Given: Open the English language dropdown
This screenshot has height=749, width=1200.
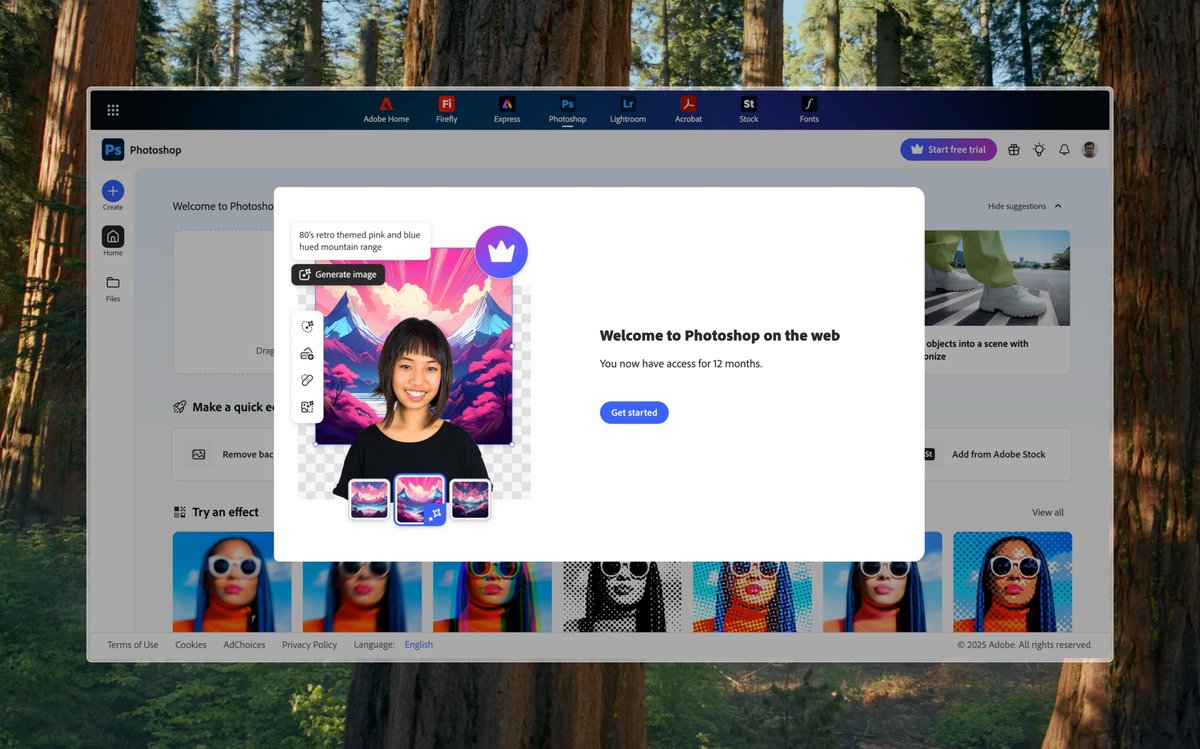Looking at the screenshot, I should pos(418,644).
